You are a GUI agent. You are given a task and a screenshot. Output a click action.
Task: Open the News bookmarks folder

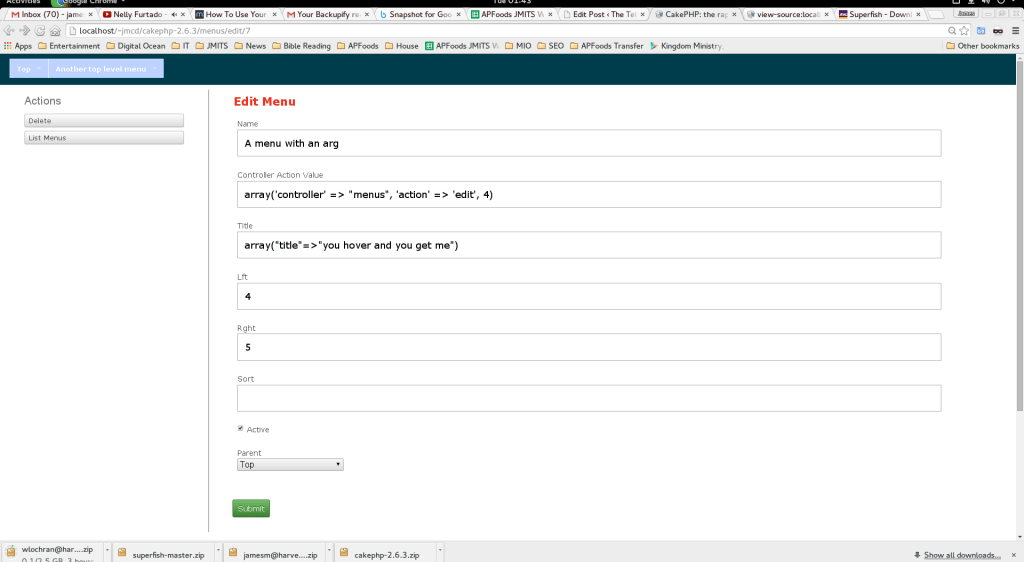click(250, 46)
